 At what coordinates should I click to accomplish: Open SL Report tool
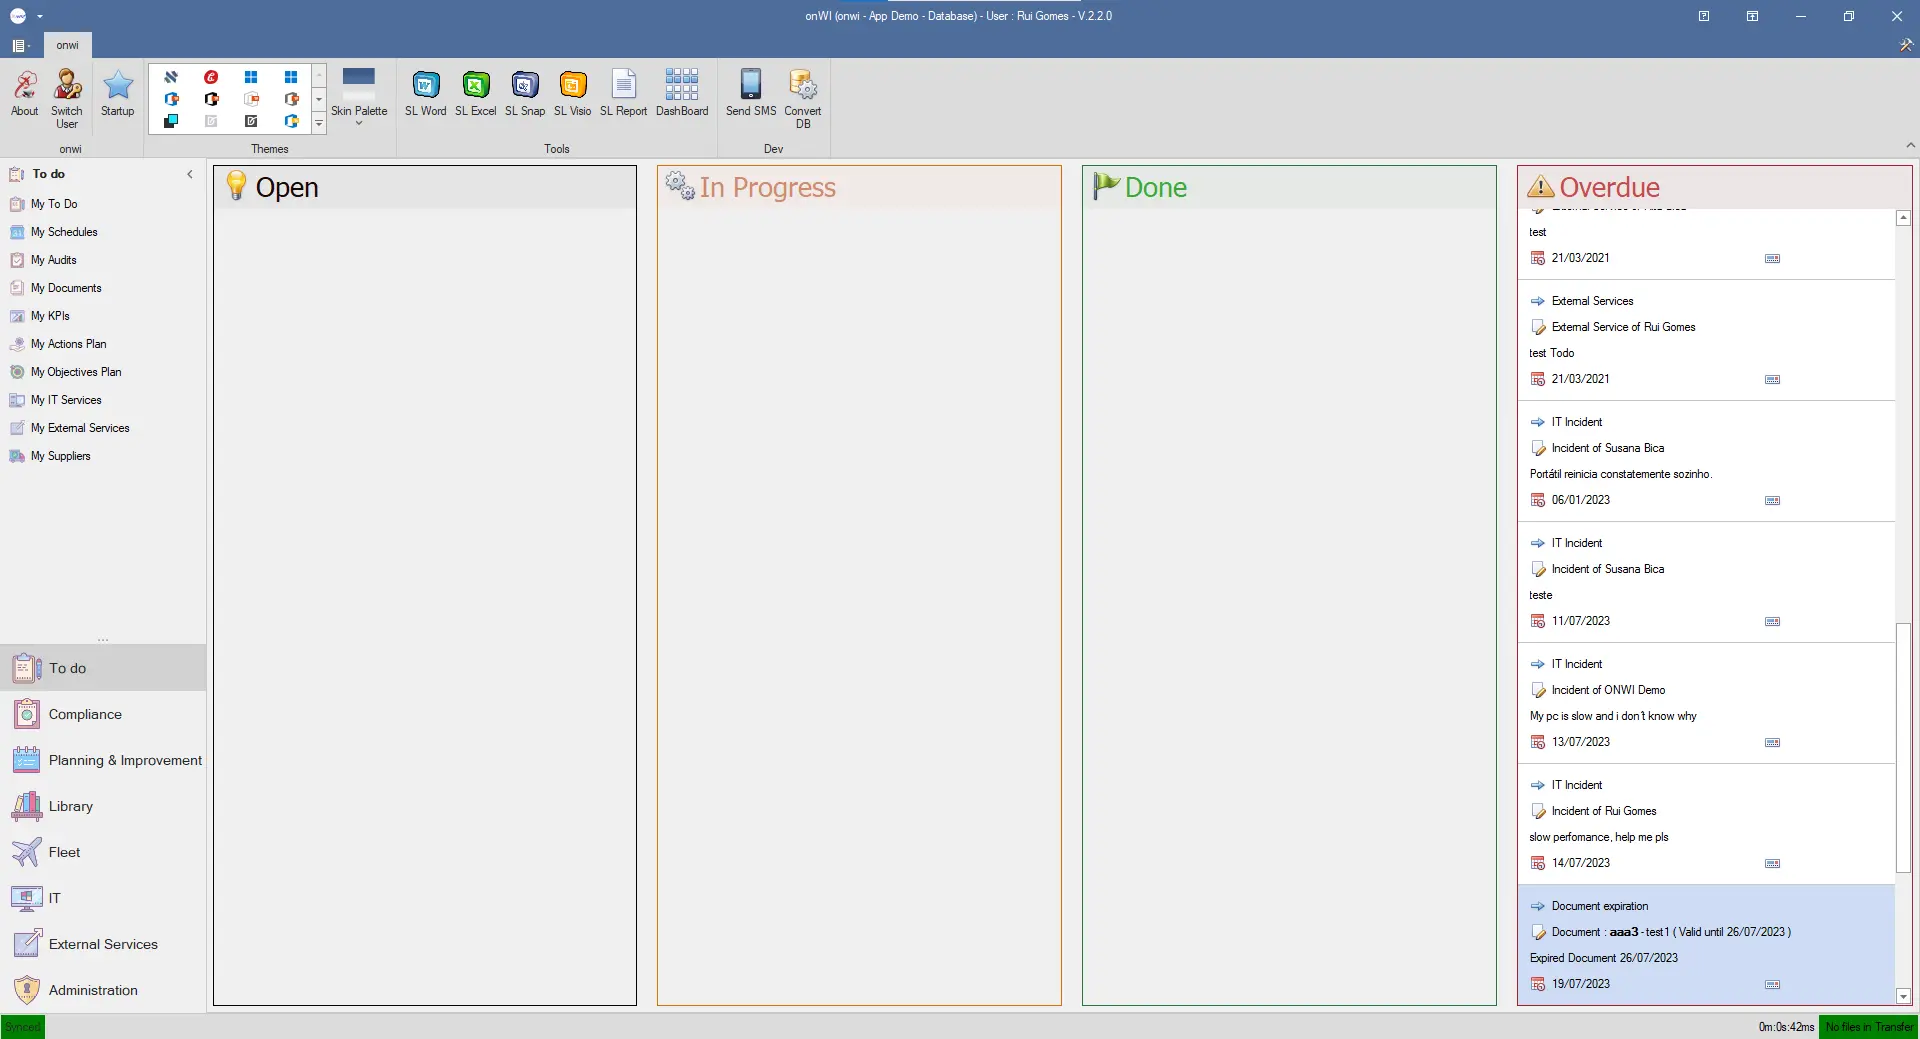pos(623,93)
